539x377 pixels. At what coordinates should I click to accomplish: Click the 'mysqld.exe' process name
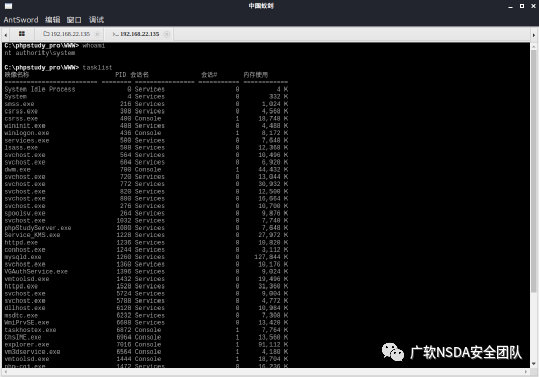tap(23, 257)
